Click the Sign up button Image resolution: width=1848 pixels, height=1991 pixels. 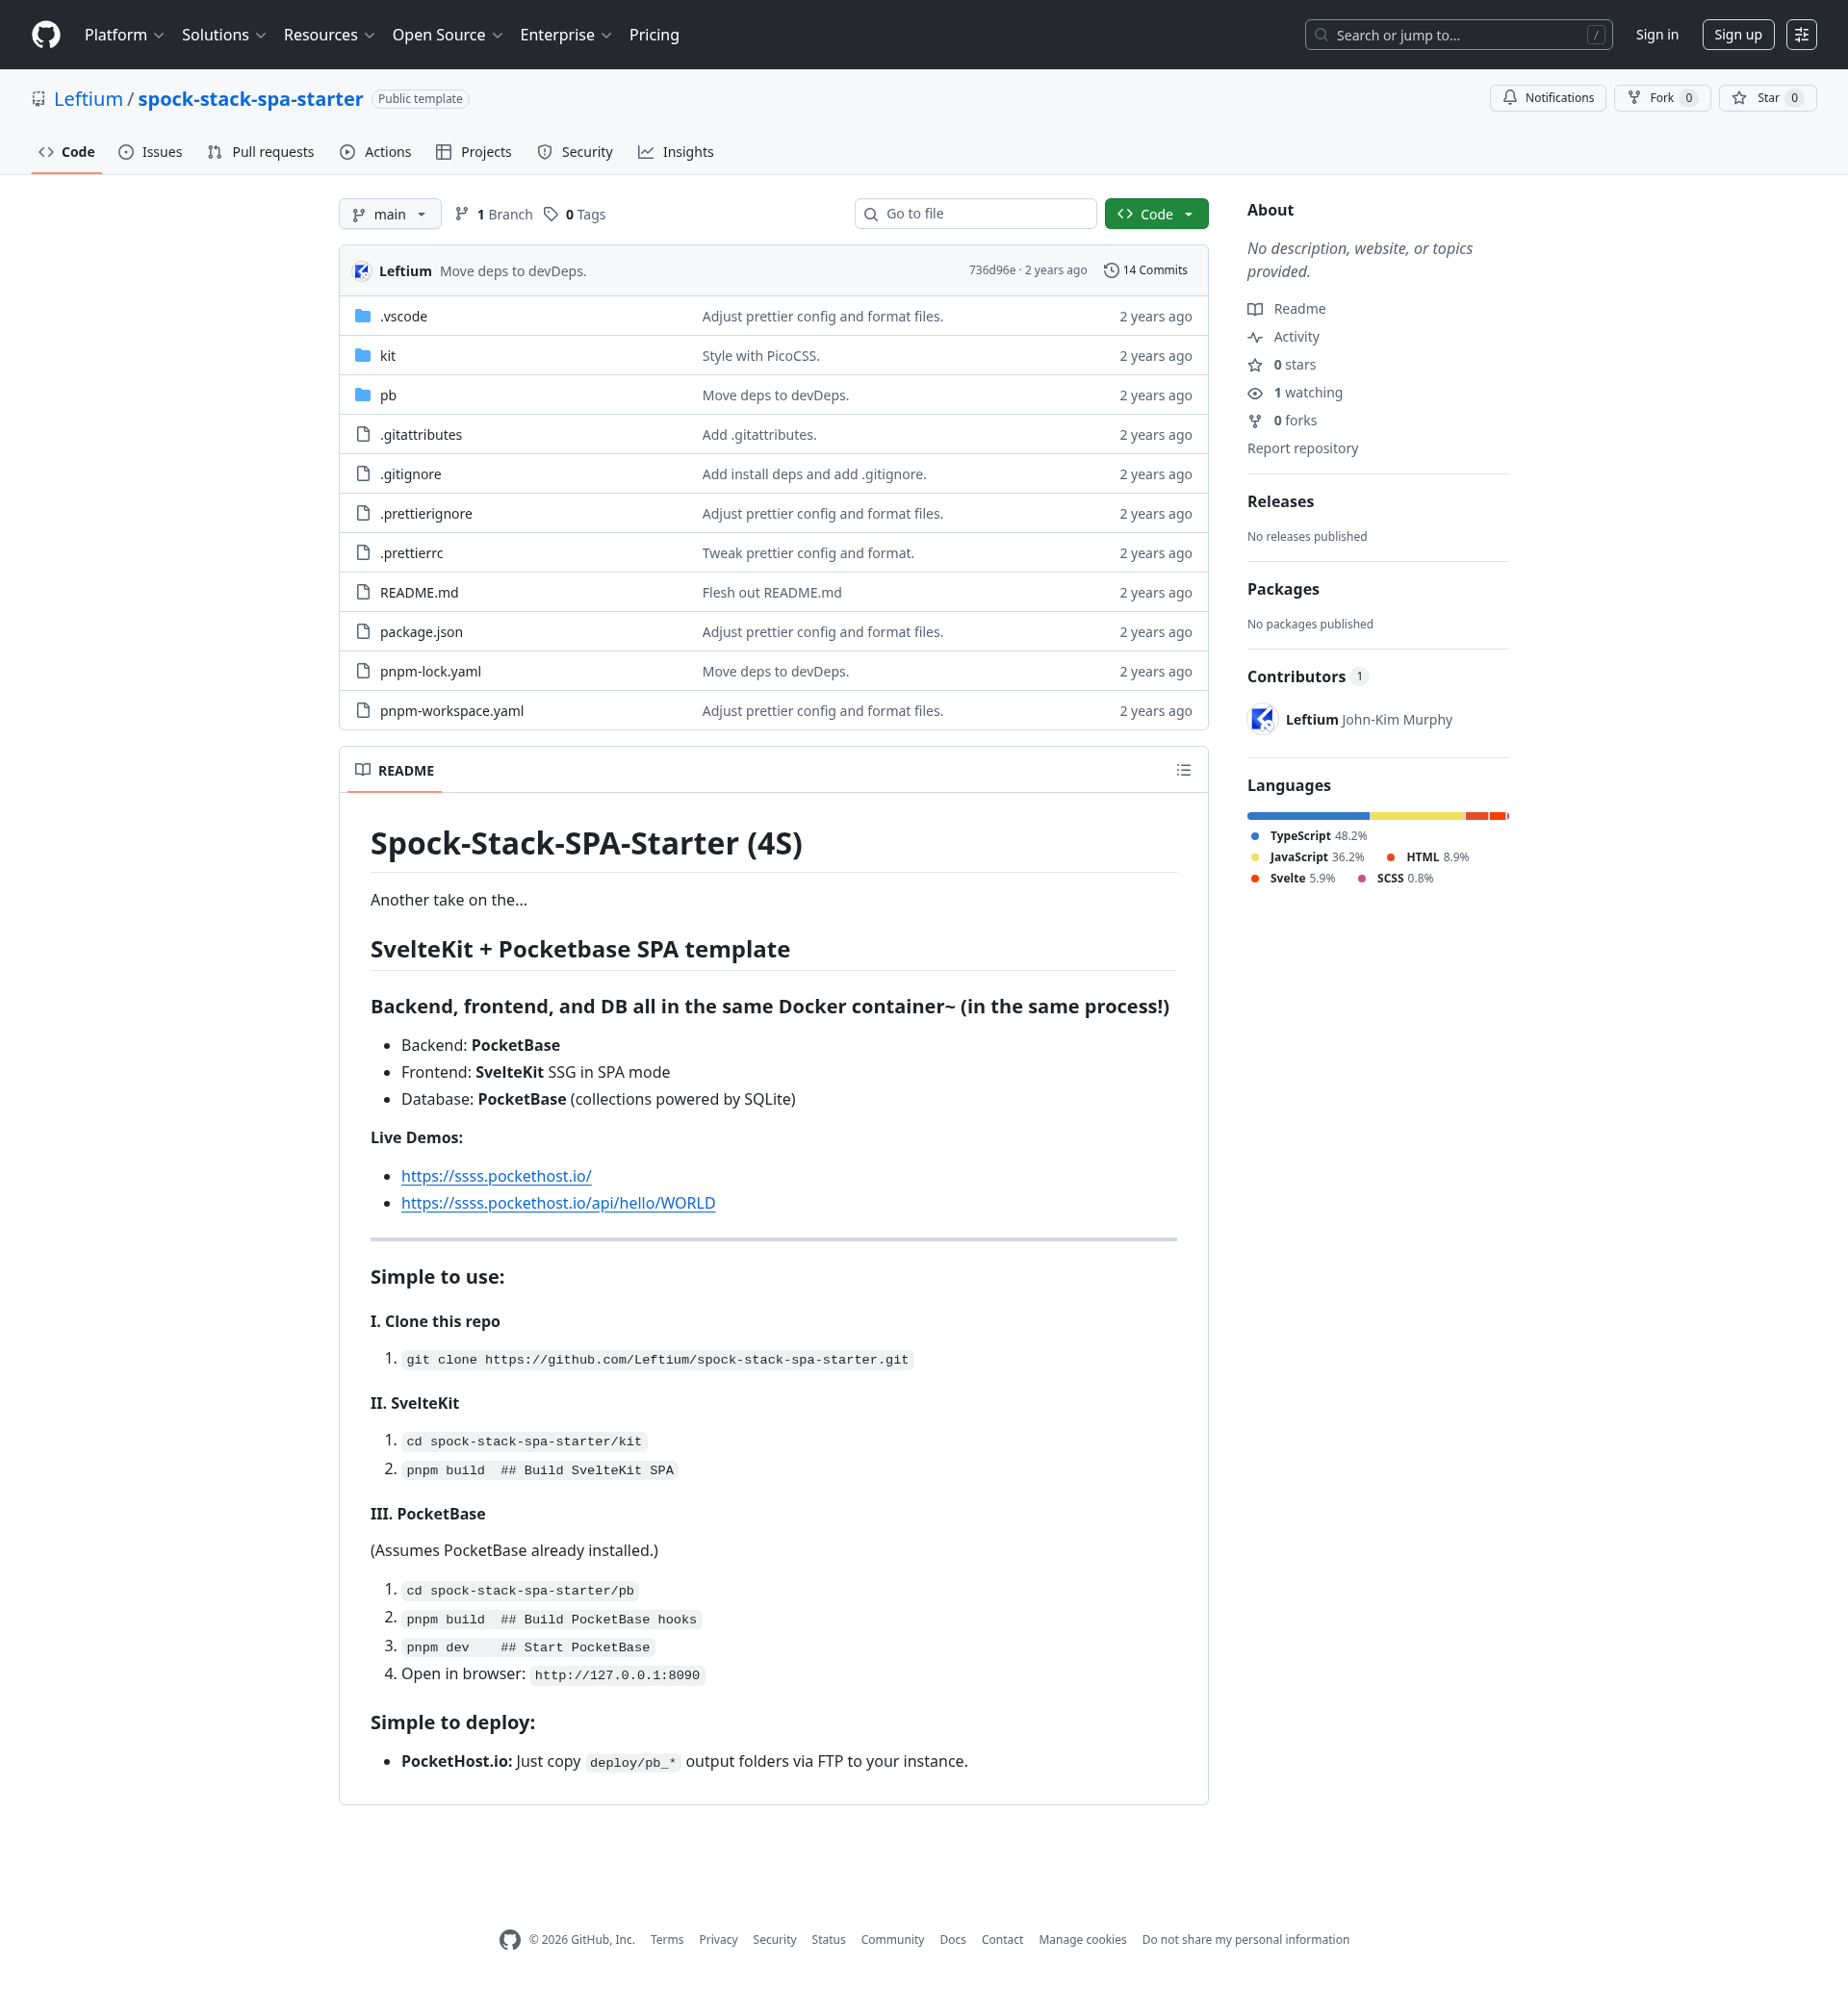pyautogui.click(x=1738, y=35)
